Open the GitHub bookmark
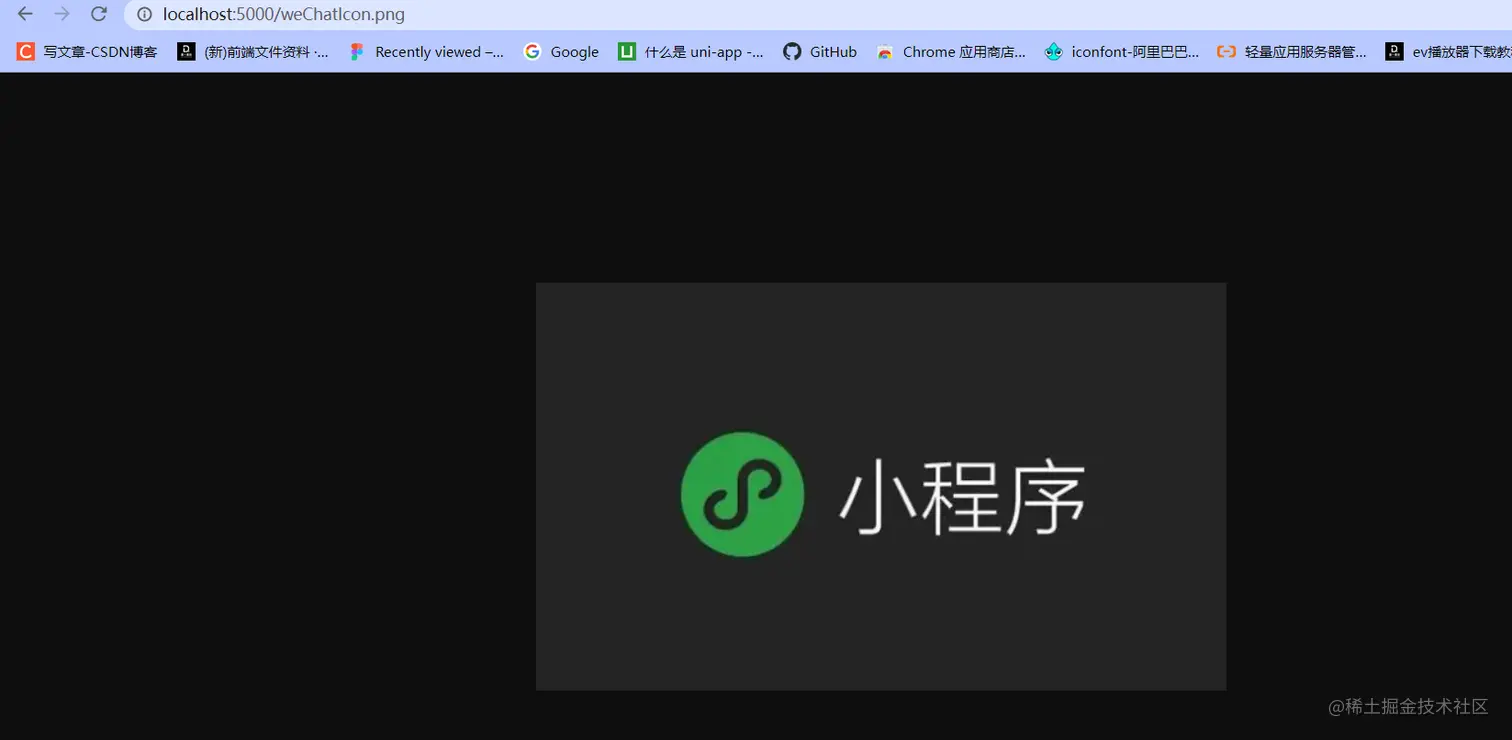 pos(820,52)
